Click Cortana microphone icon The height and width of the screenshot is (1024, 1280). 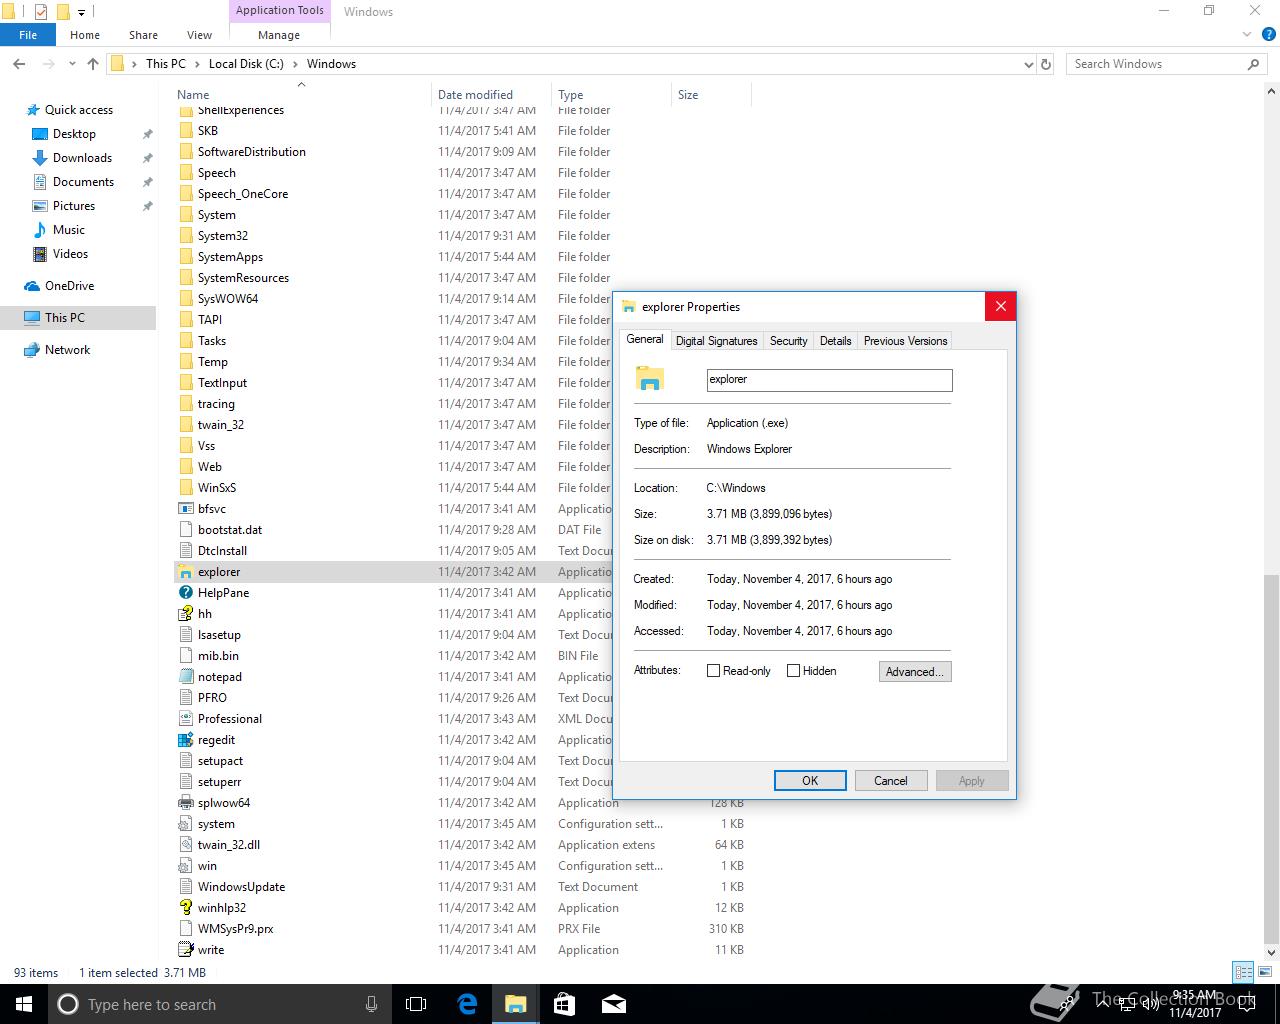(372, 1004)
